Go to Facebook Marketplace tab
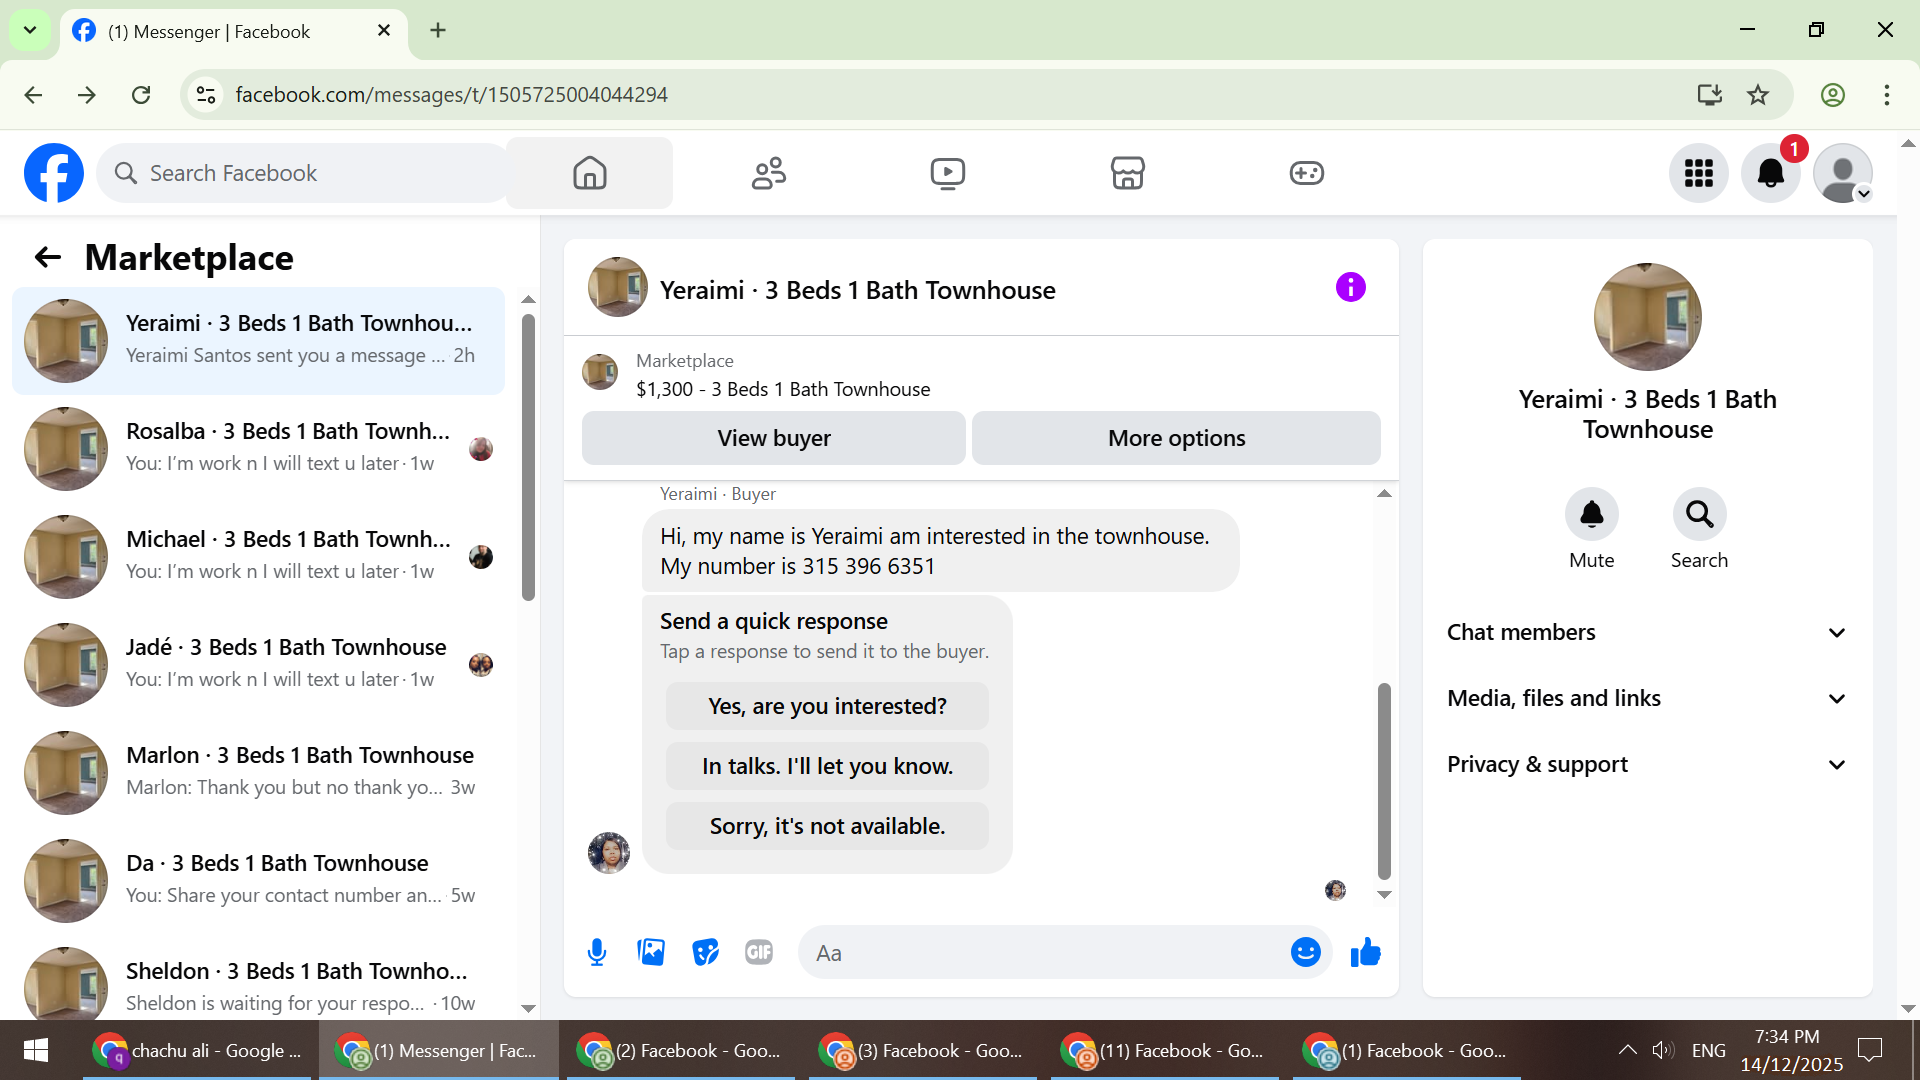Viewport: 1920px width, 1080px height. coord(1127,173)
